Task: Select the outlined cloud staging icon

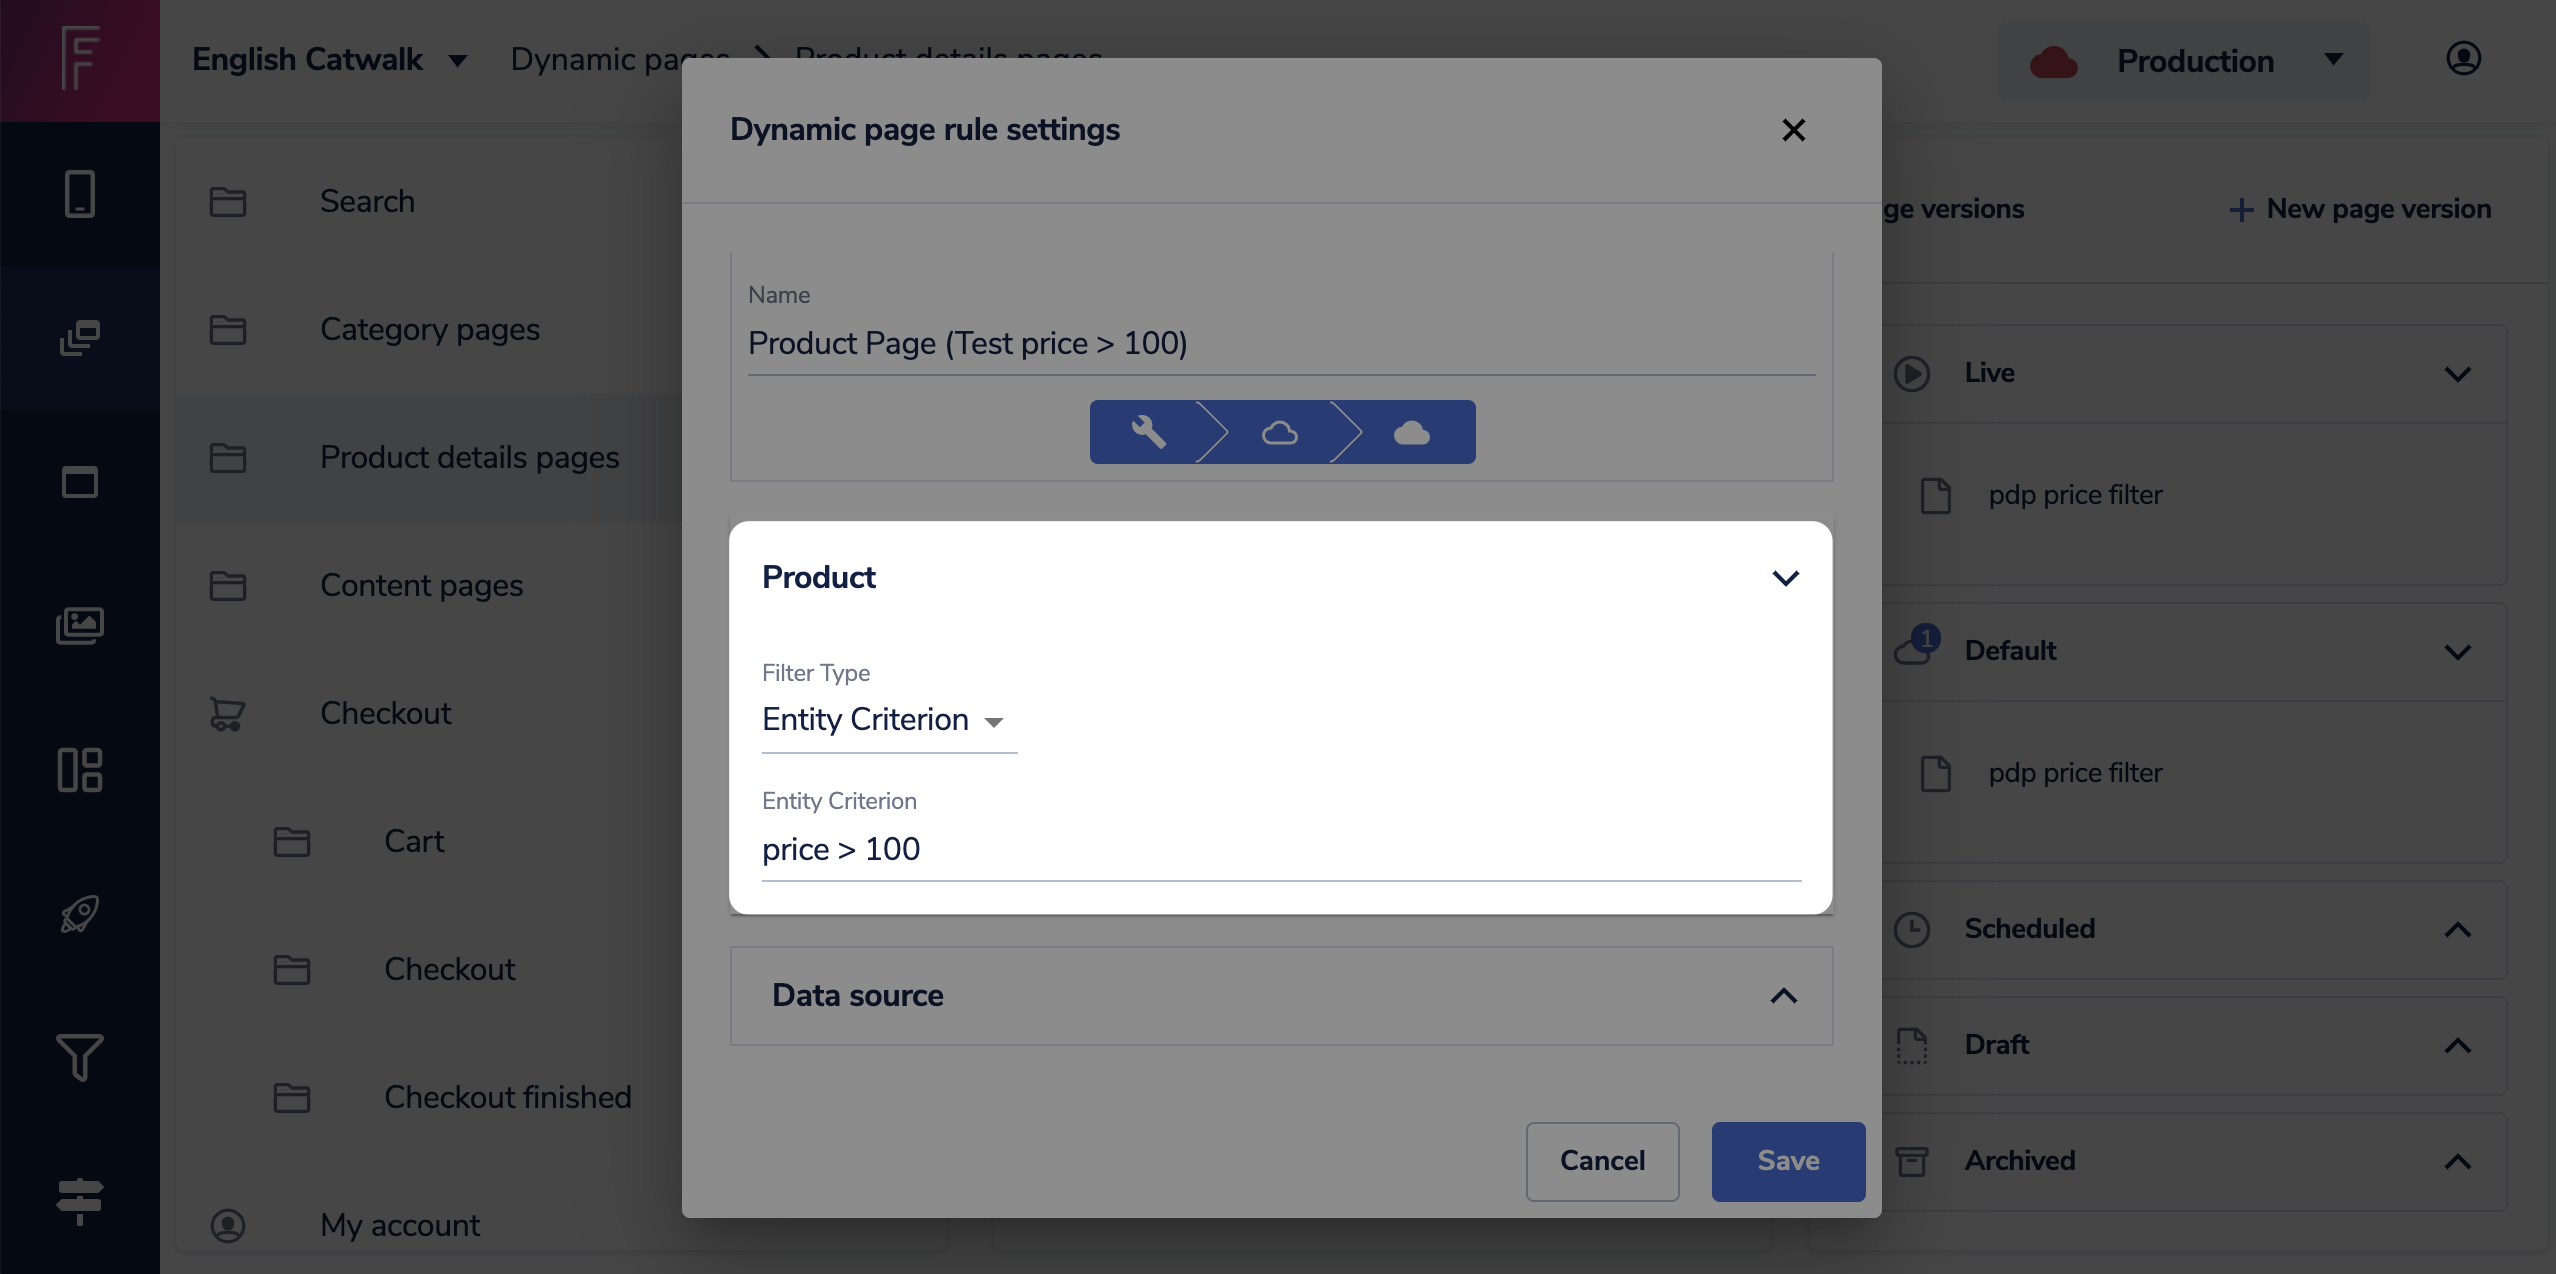Action: click(x=1279, y=432)
